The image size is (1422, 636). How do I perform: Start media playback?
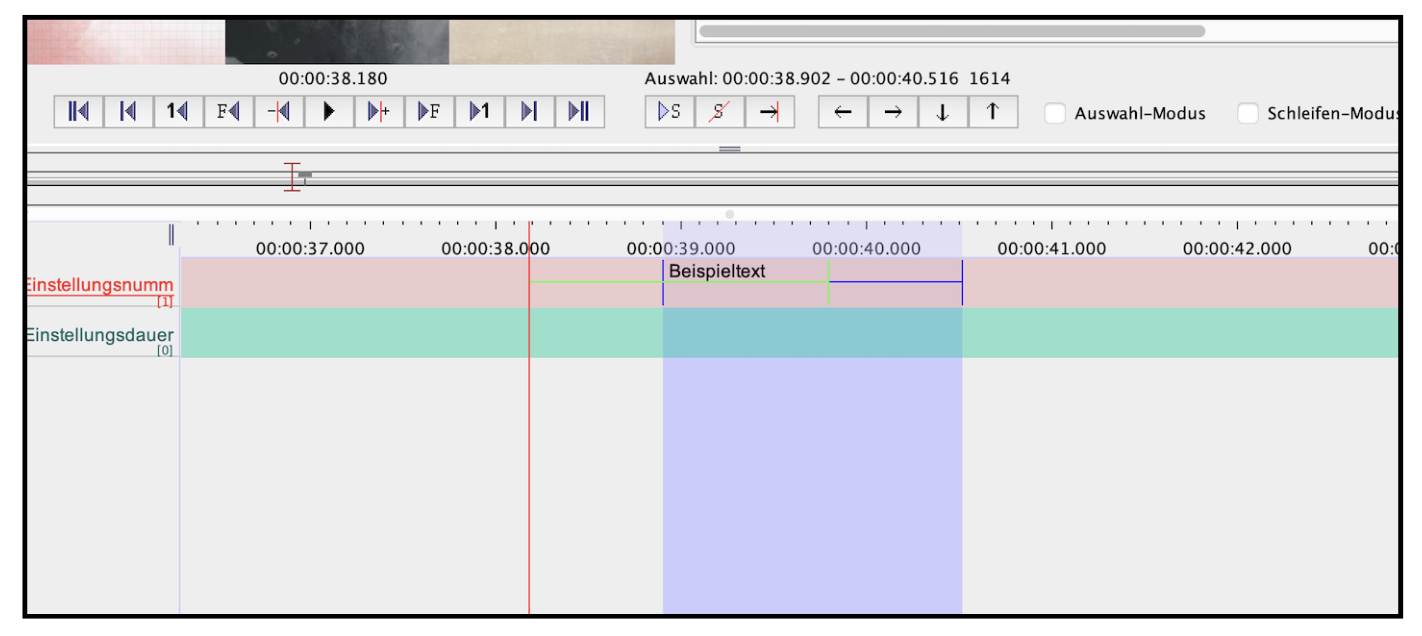[x=328, y=112]
